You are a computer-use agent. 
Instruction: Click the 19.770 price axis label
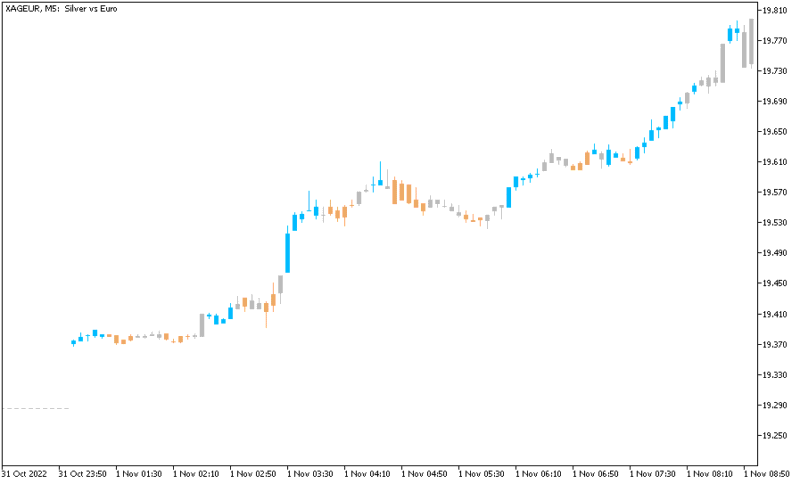click(x=774, y=40)
